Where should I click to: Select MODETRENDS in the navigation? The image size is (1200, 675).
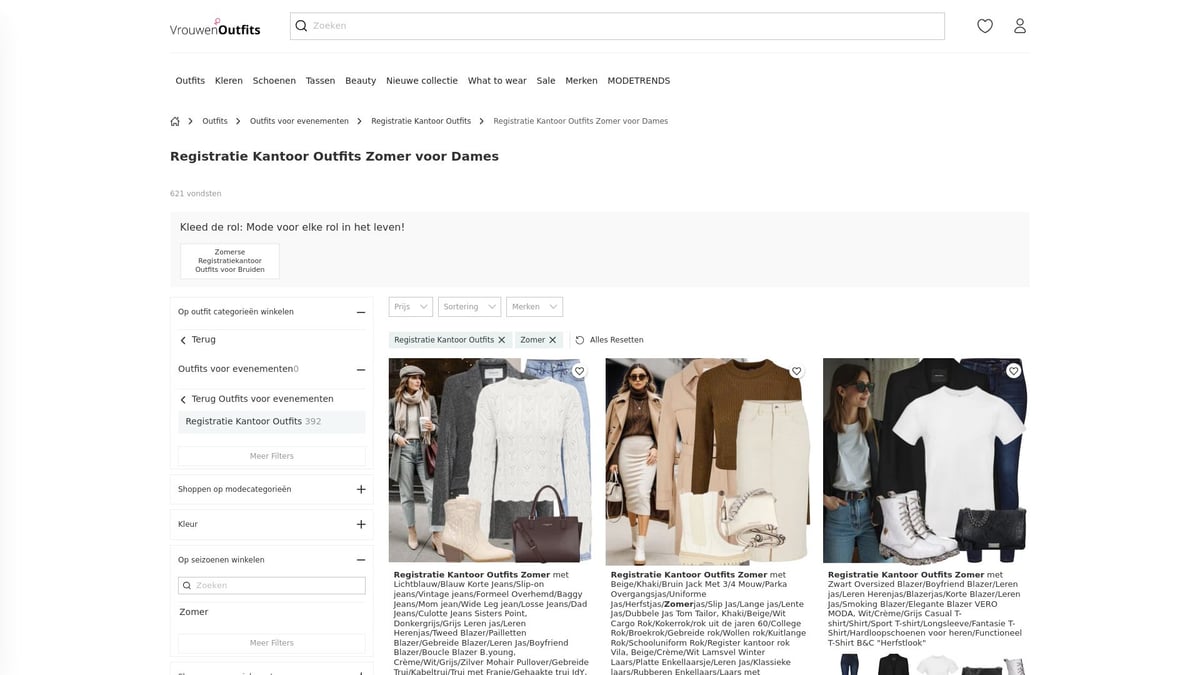point(638,80)
